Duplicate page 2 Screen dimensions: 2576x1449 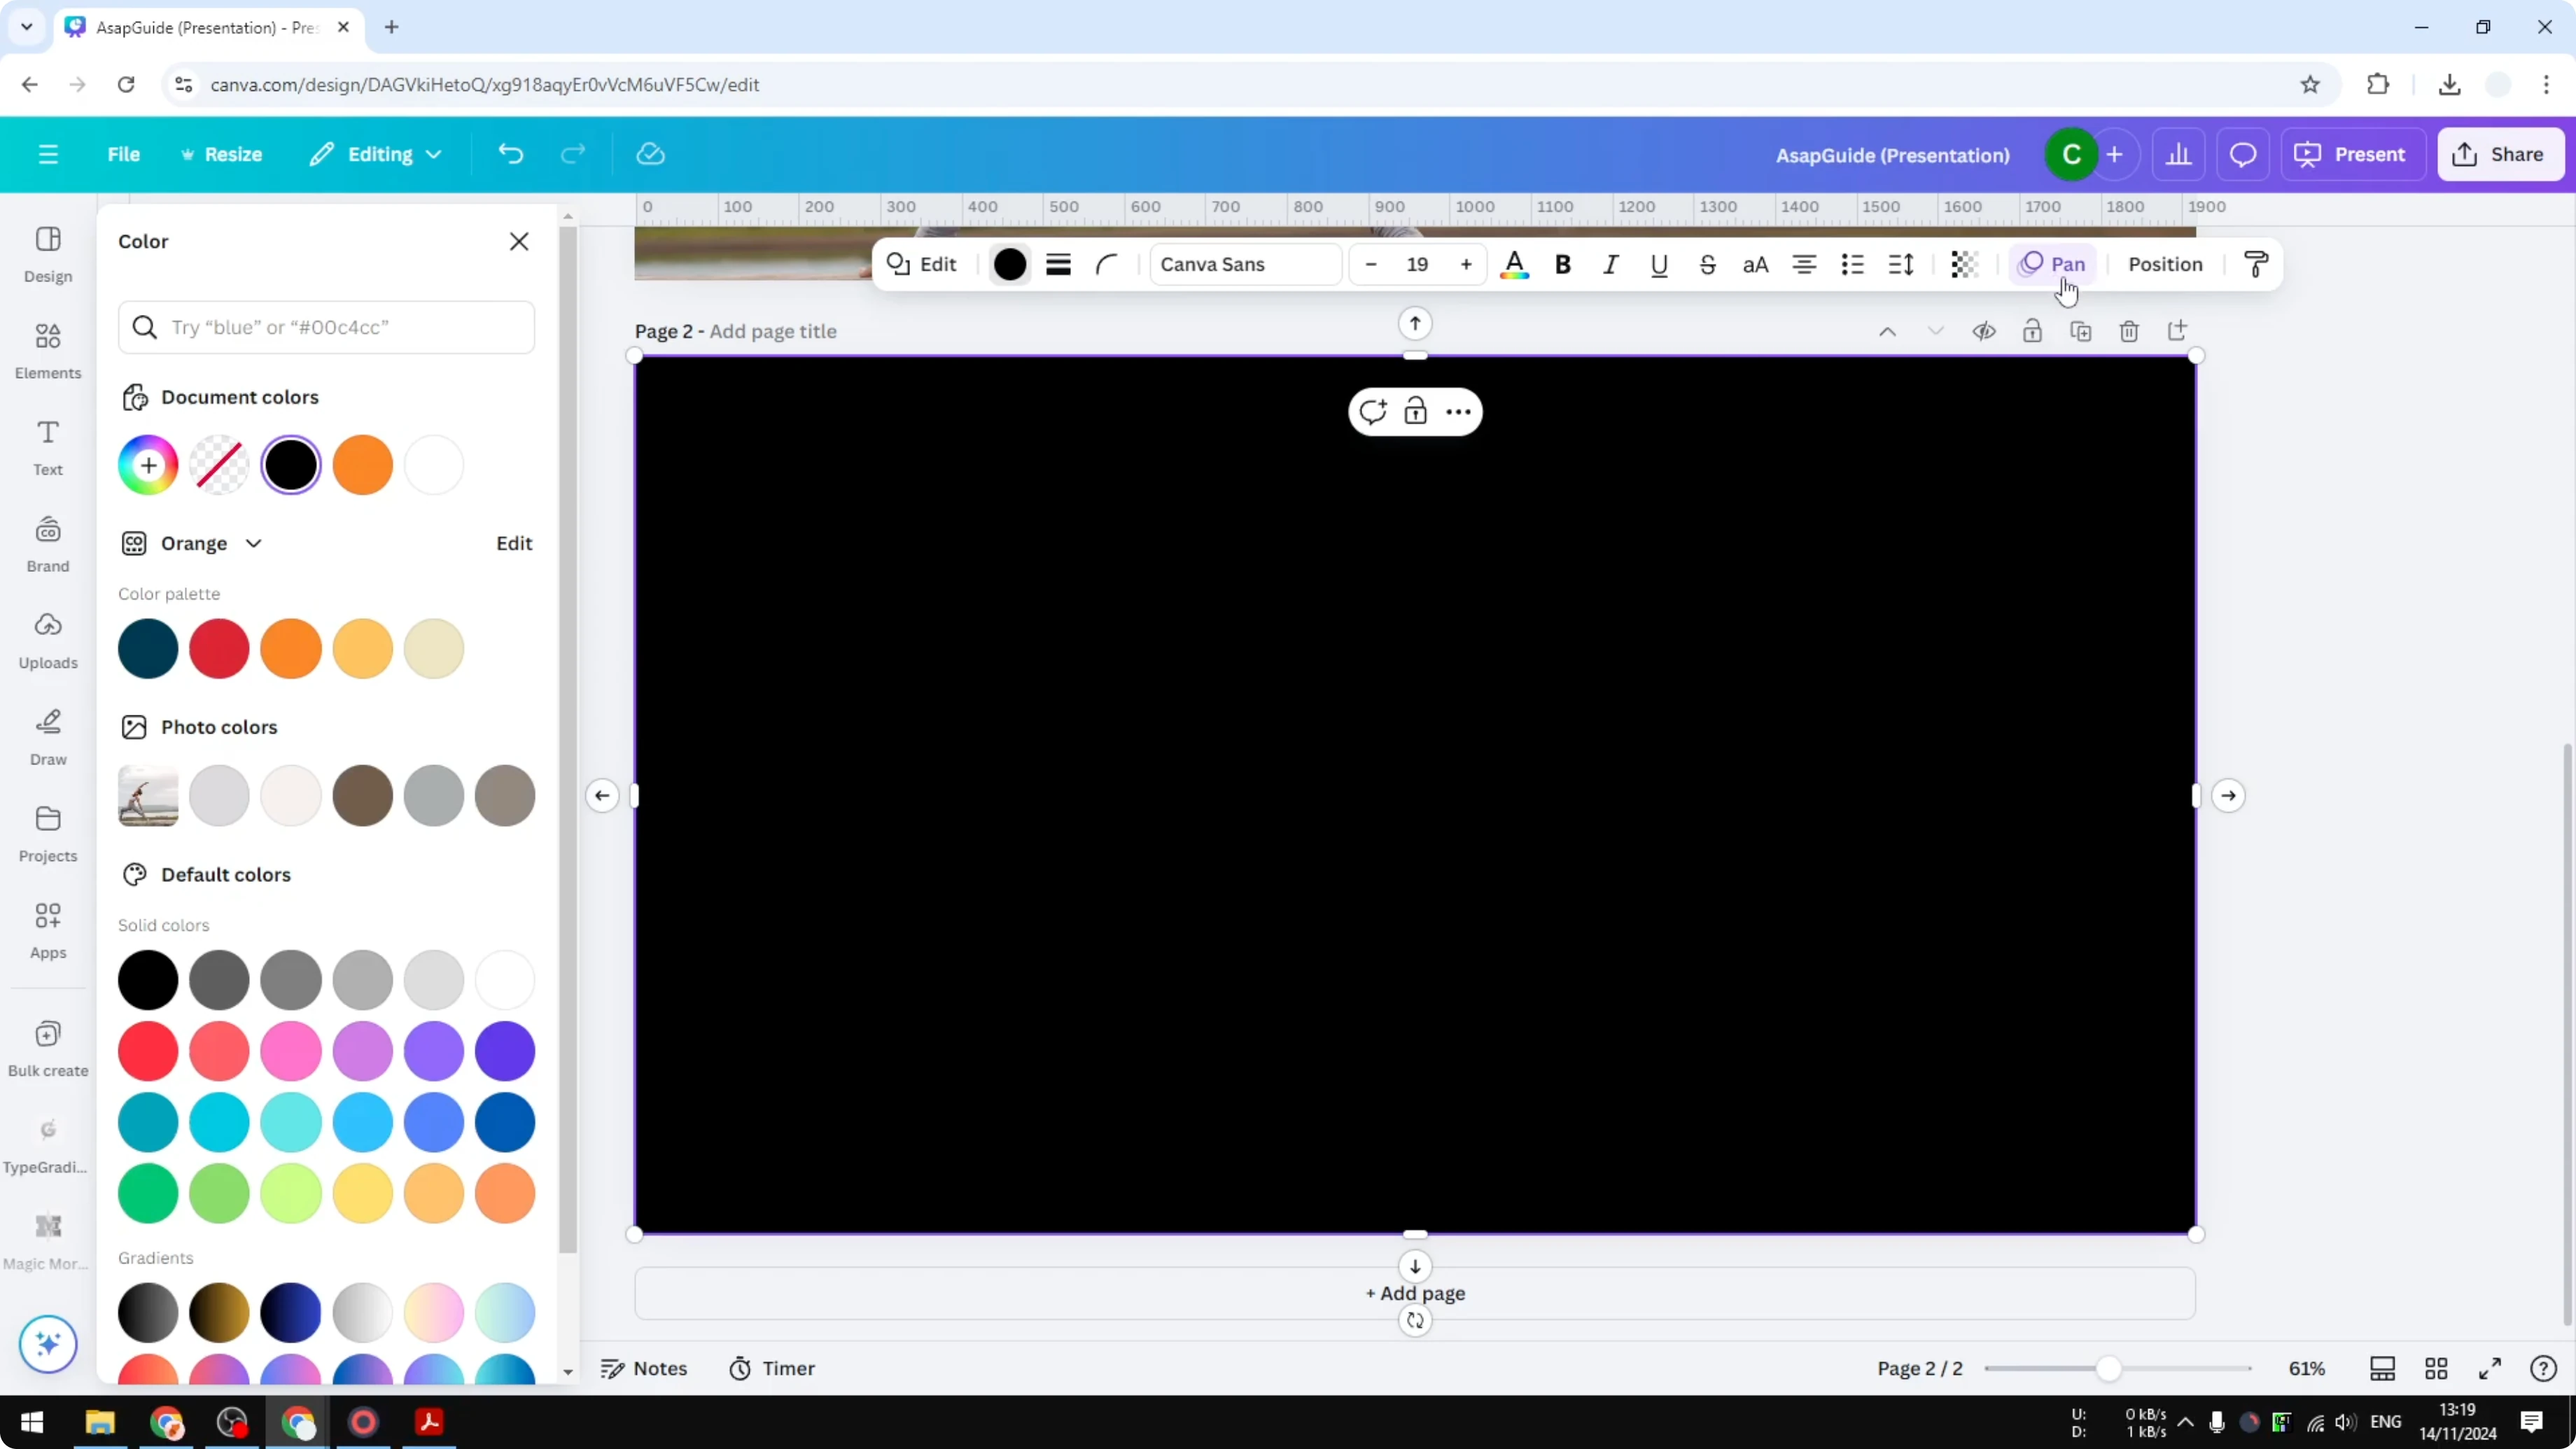tap(2081, 331)
